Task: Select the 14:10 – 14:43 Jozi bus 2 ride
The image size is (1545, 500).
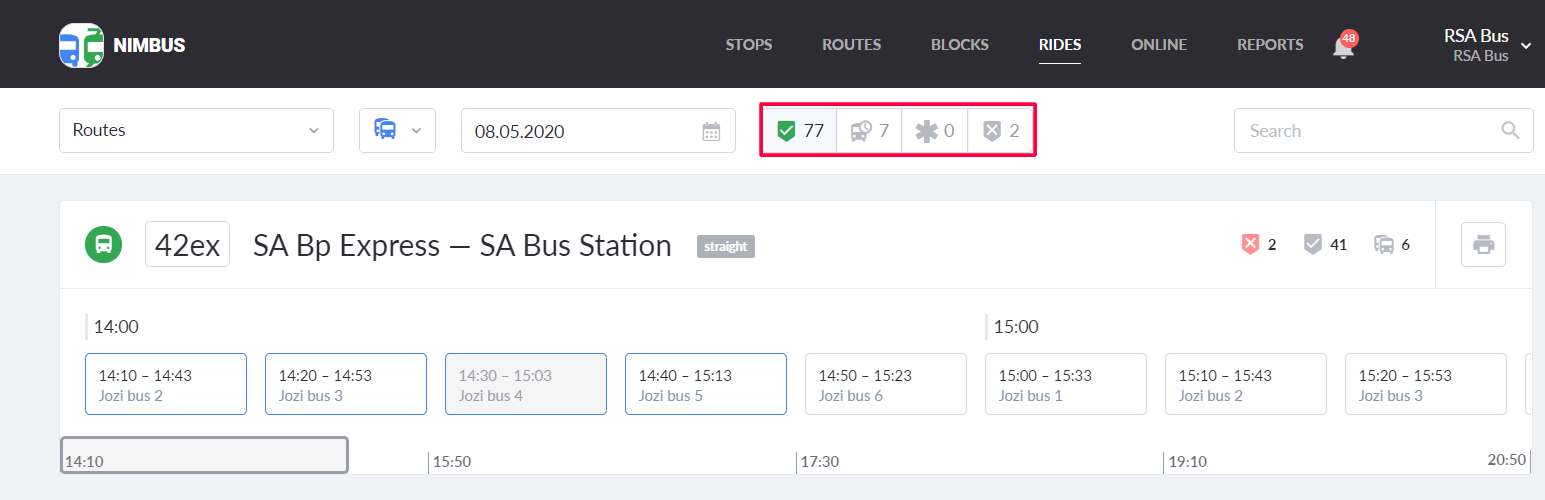Action: click(166, 384)
